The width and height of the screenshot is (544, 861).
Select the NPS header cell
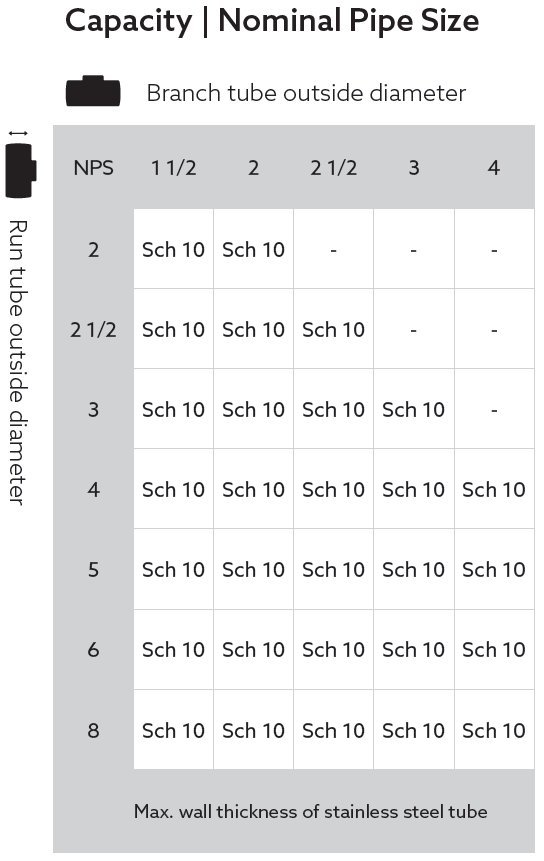[93, 167]
